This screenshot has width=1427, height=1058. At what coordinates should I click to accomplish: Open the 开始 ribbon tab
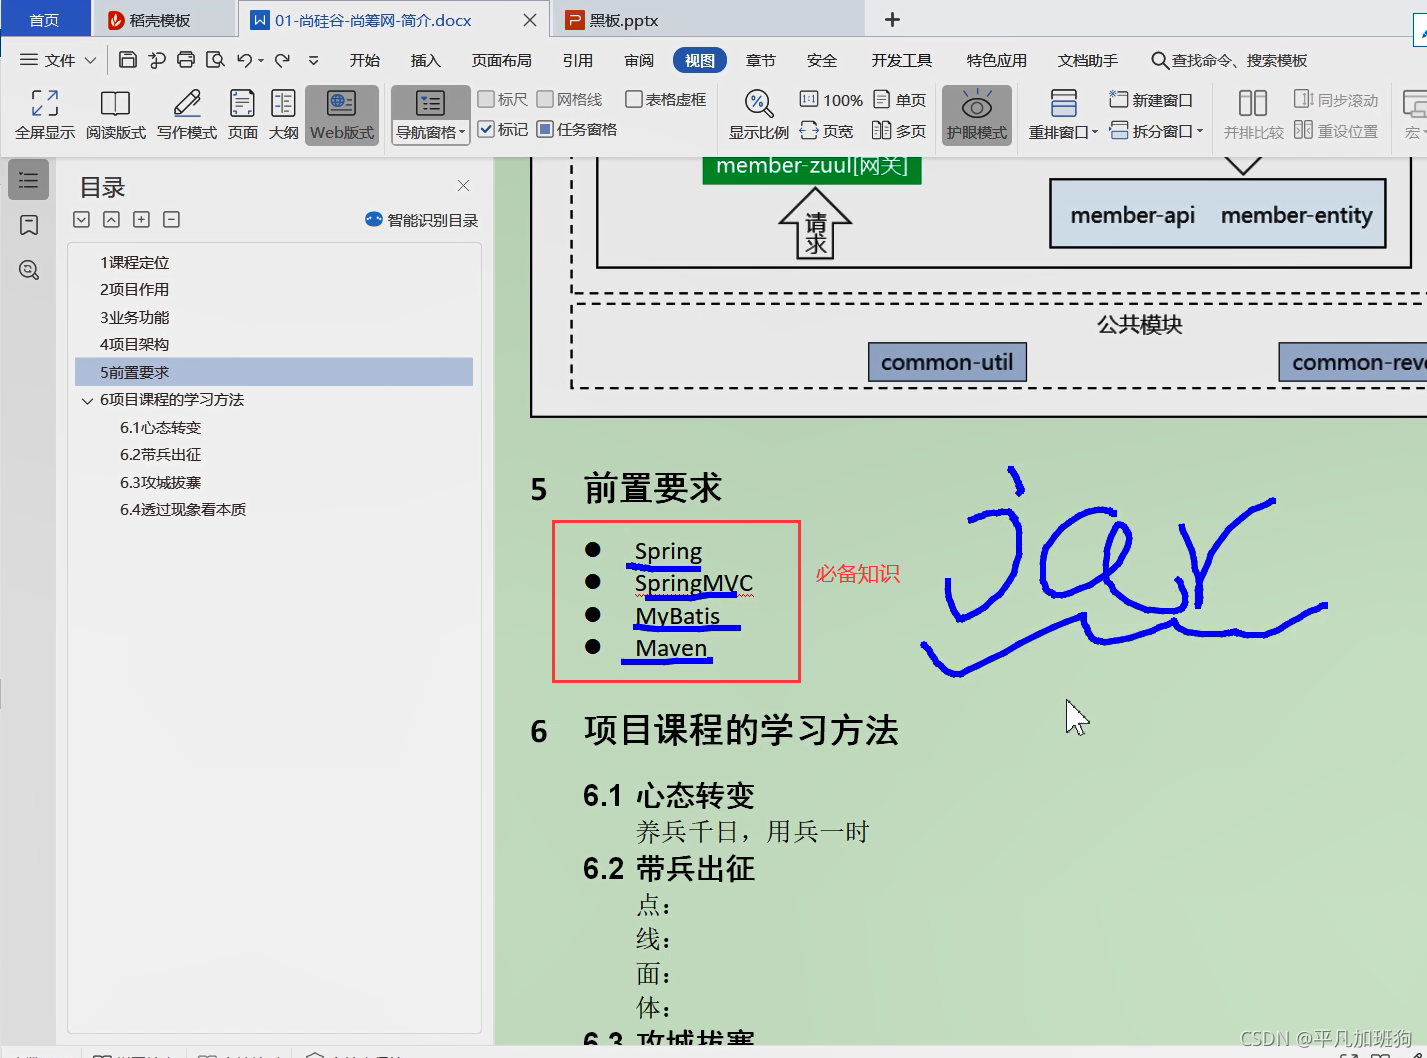click(x=365, y=60)
